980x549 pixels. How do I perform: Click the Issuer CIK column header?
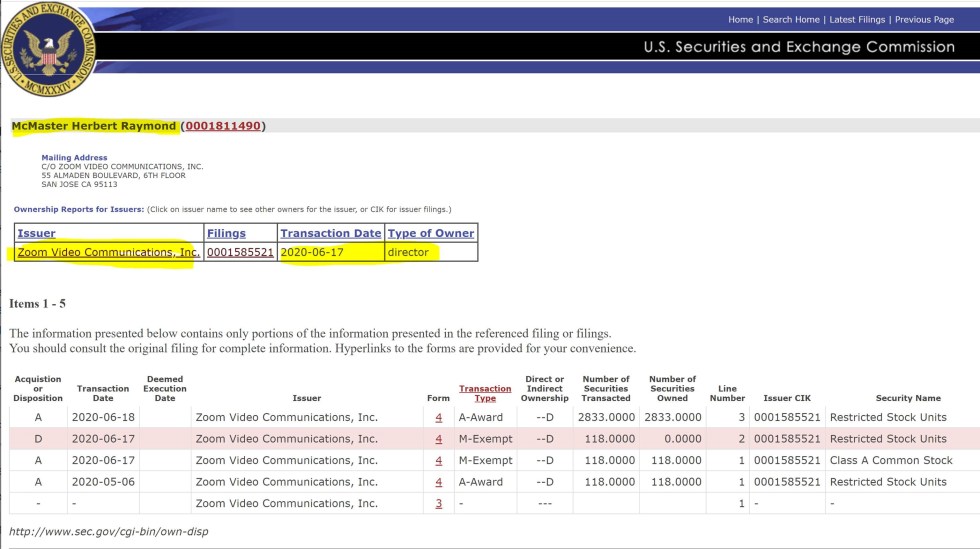point(787,398)
